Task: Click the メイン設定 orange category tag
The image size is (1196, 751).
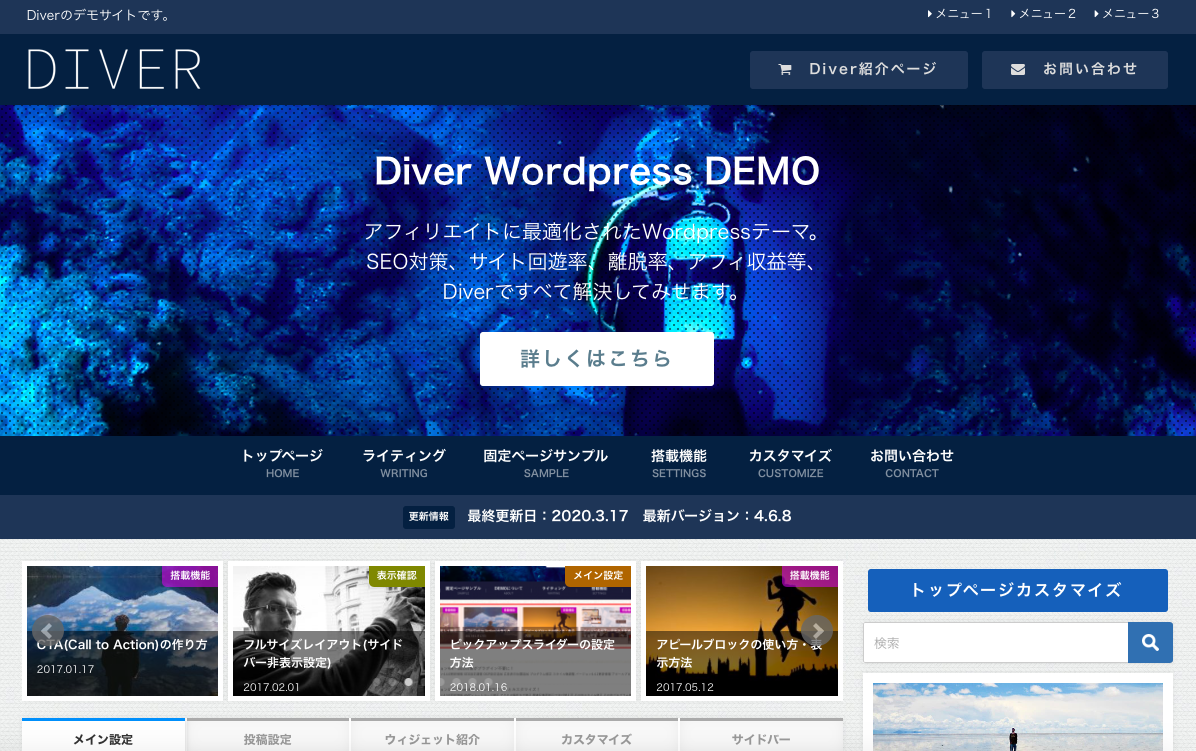Action: (598, 576)
